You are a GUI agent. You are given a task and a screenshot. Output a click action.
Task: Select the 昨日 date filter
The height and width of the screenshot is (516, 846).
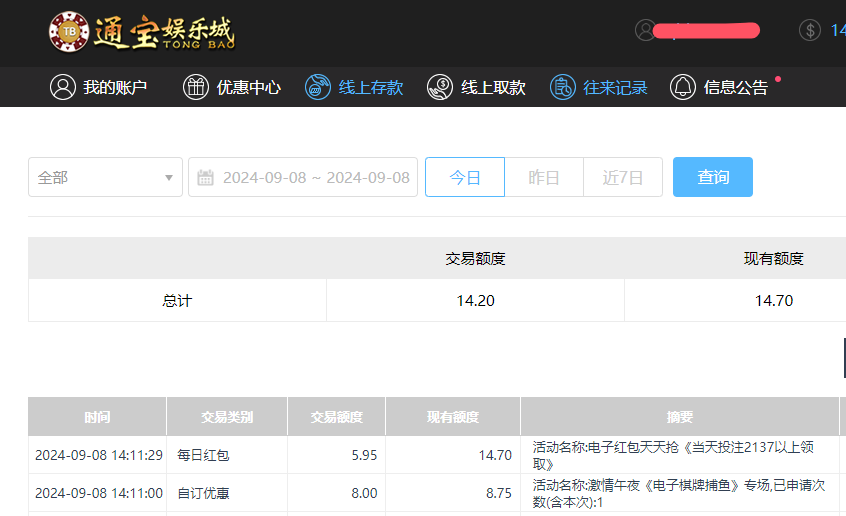[544, 177]
